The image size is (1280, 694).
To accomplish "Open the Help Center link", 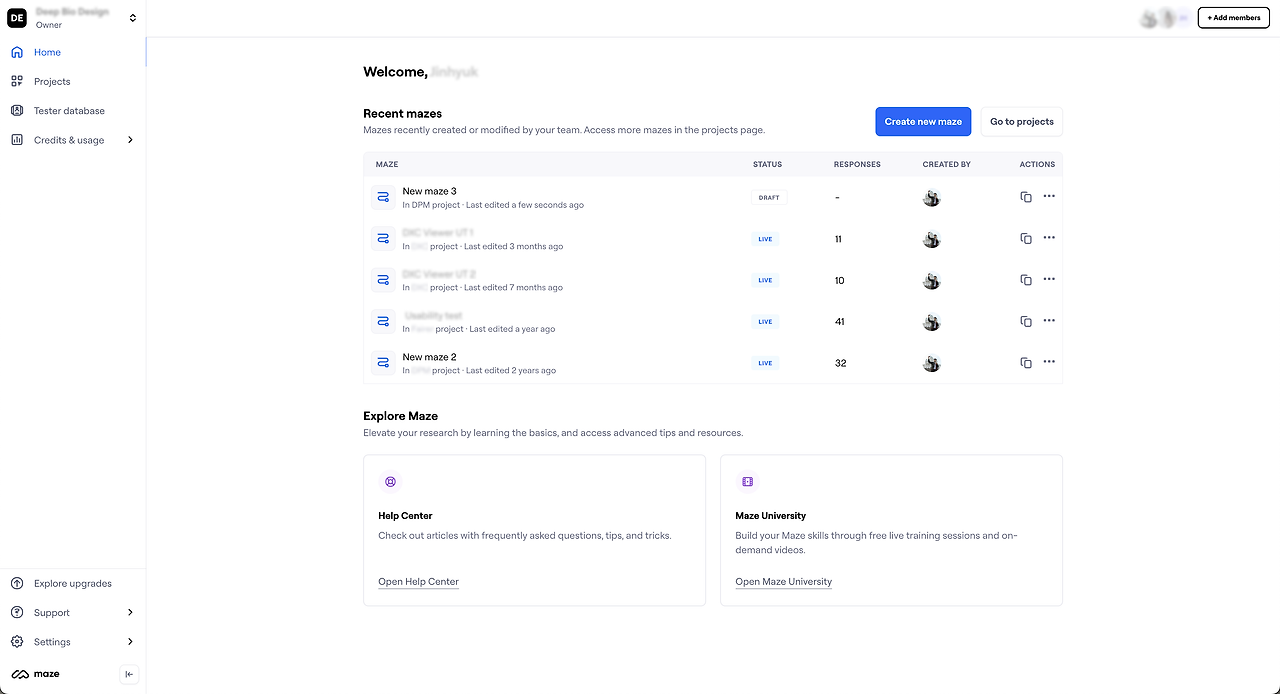I will pos(418,582).
